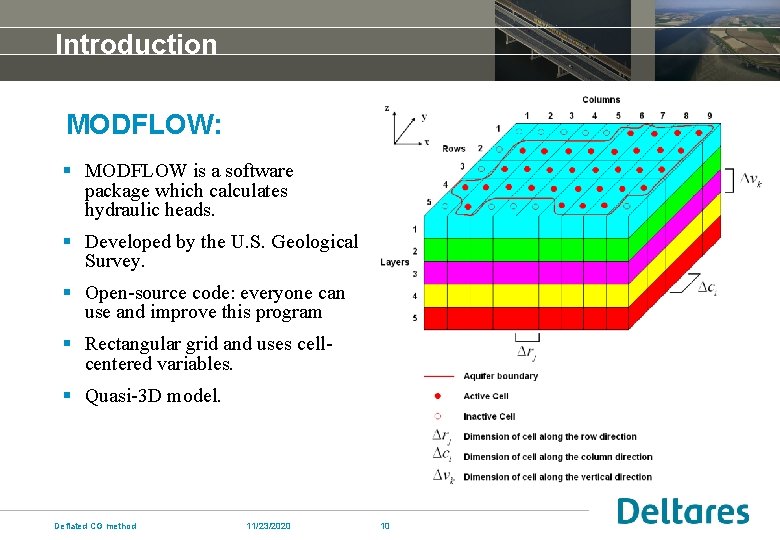Click the cyan layer 1 front face

click(x=526, y=227)
